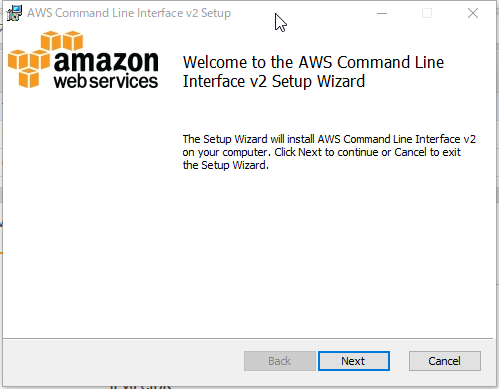Click the partially hidden text below the dialog
The height and width of the screenshot is (389, 499).
coord(141,387)
